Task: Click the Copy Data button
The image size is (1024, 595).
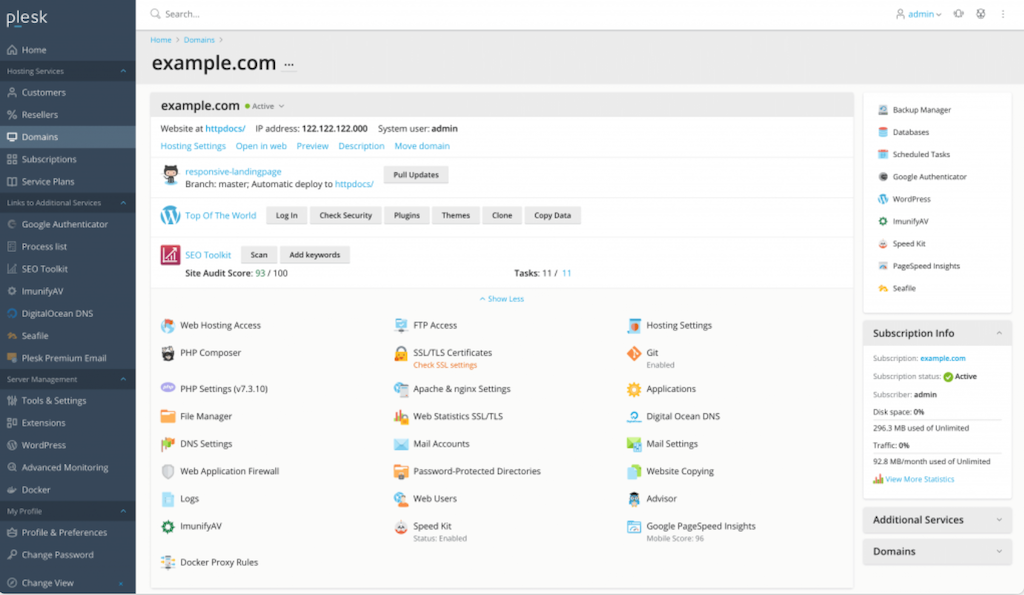Action: (552, 216)
